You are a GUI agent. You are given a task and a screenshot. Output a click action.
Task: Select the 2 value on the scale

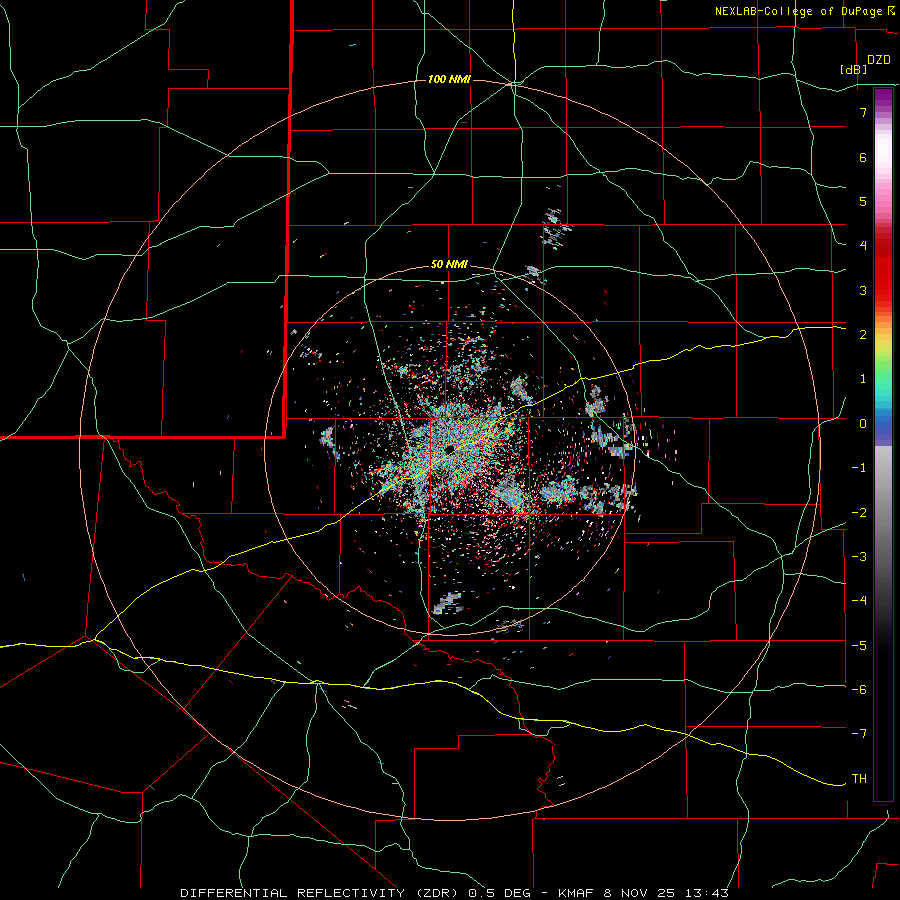coord(863,335)
